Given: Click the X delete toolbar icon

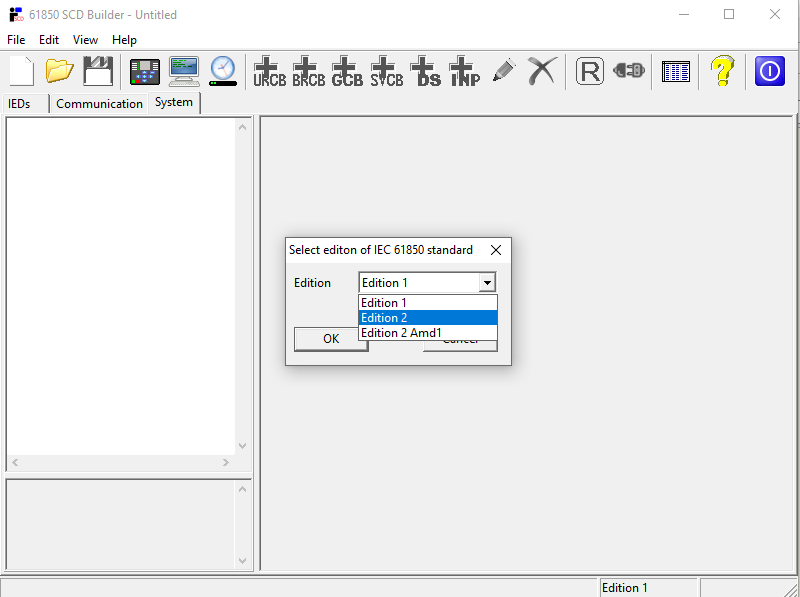Looking at the screenshot, I should pyautogui.click(x=542, y=71).
